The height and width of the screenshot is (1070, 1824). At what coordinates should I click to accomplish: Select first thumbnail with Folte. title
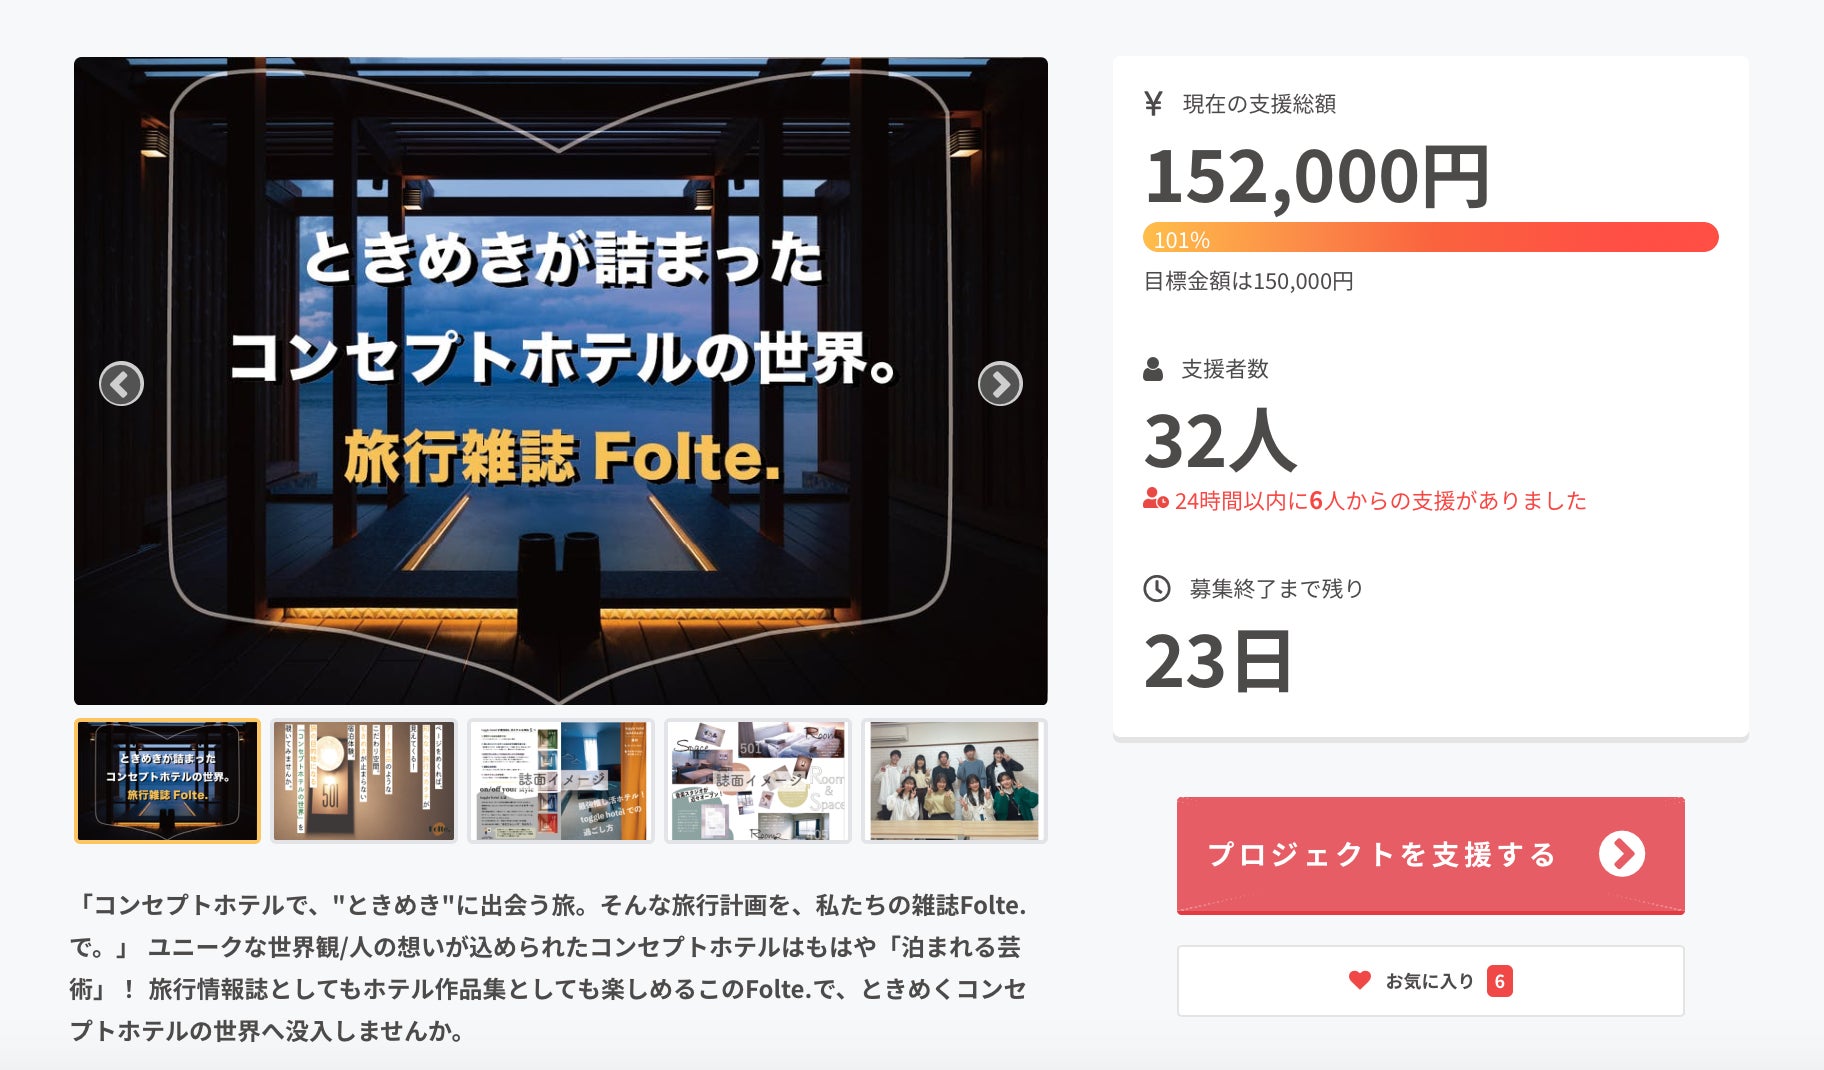click(167, 781)
